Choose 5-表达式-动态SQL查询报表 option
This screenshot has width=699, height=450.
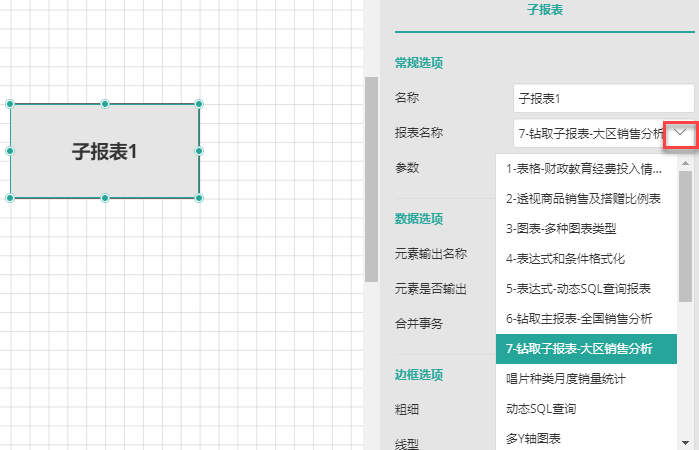(x=579, y=289)
